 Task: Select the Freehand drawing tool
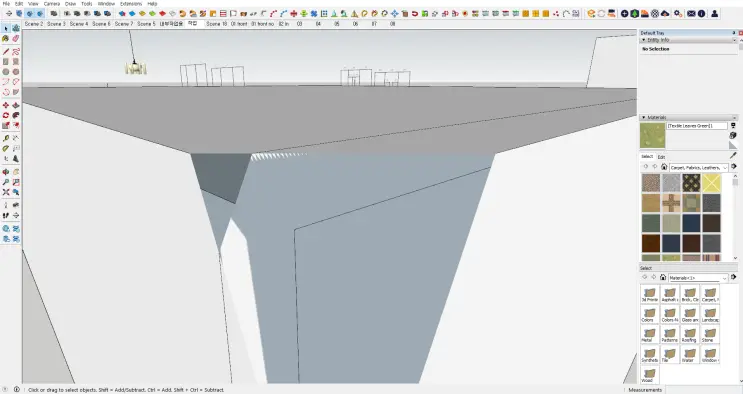click(16, 52)
